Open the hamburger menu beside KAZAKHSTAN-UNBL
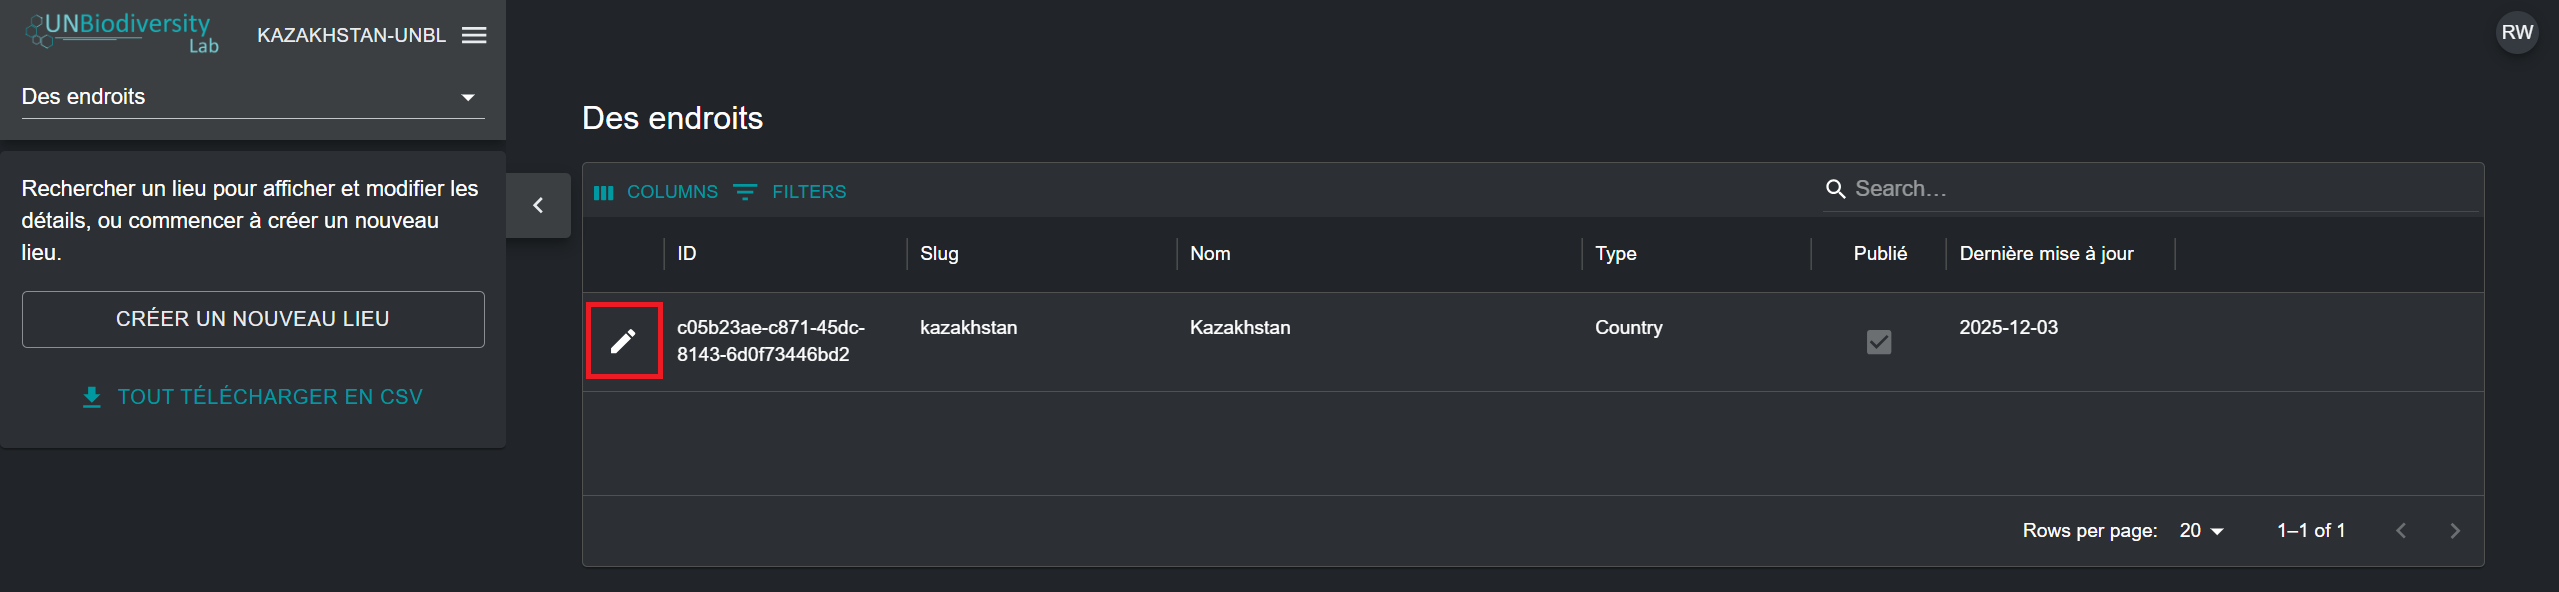Screen dimensions: 2559x592 pyautogui.click(x=474, y=35)
